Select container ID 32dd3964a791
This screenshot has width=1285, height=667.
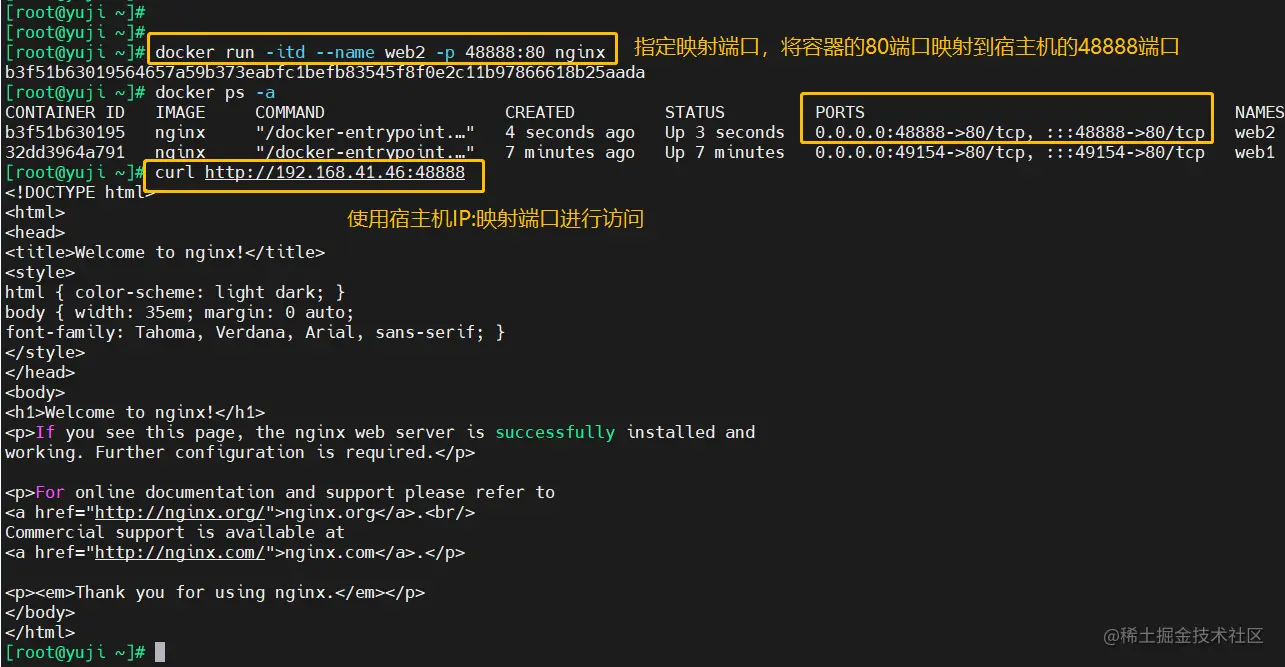click(65, 152)
